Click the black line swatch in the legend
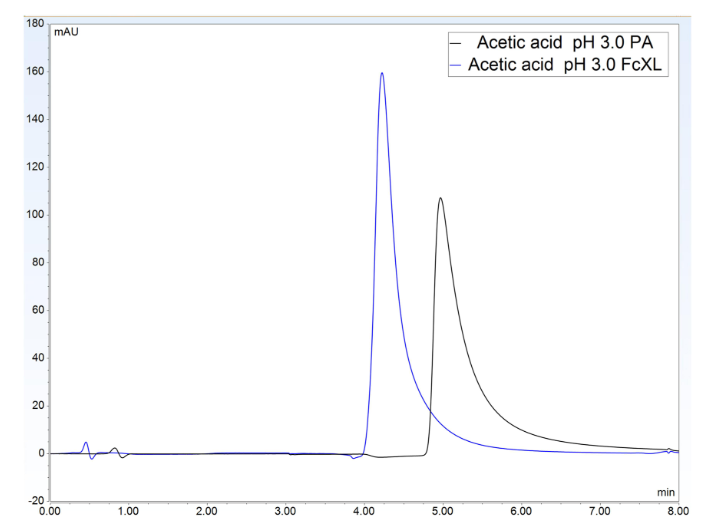 click(459, 43)
